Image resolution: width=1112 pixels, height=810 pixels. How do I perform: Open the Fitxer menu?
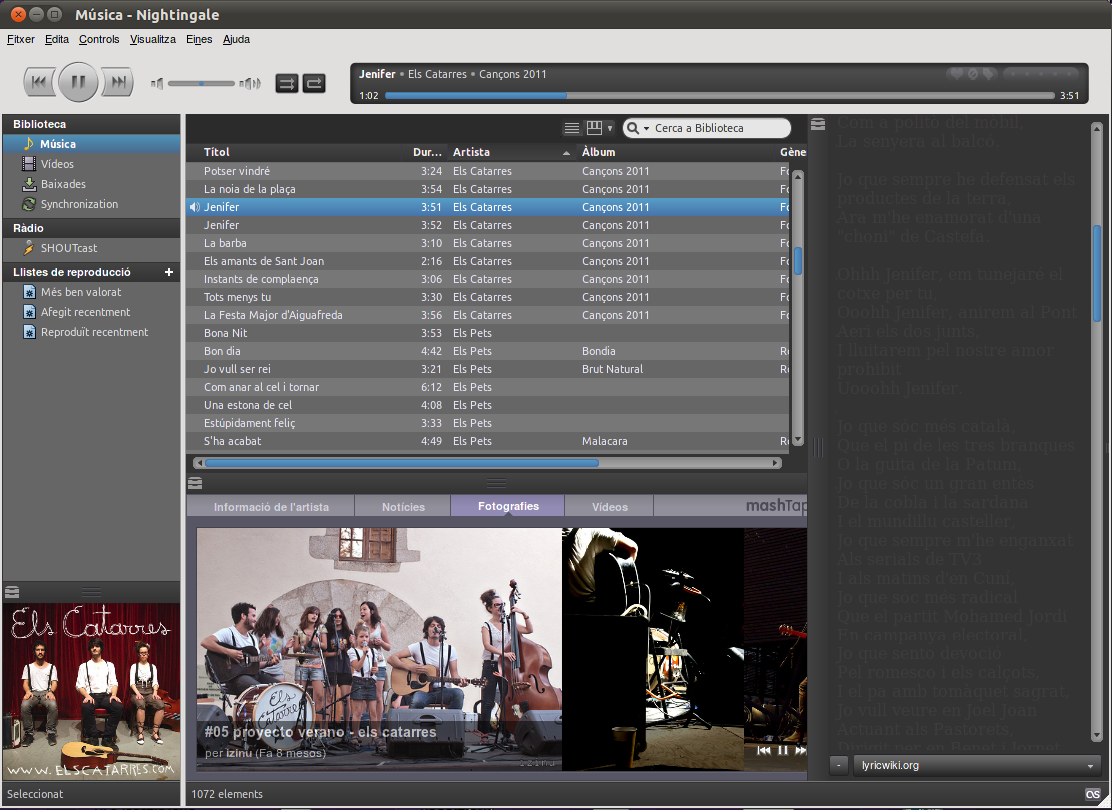[x=21, y=39]
